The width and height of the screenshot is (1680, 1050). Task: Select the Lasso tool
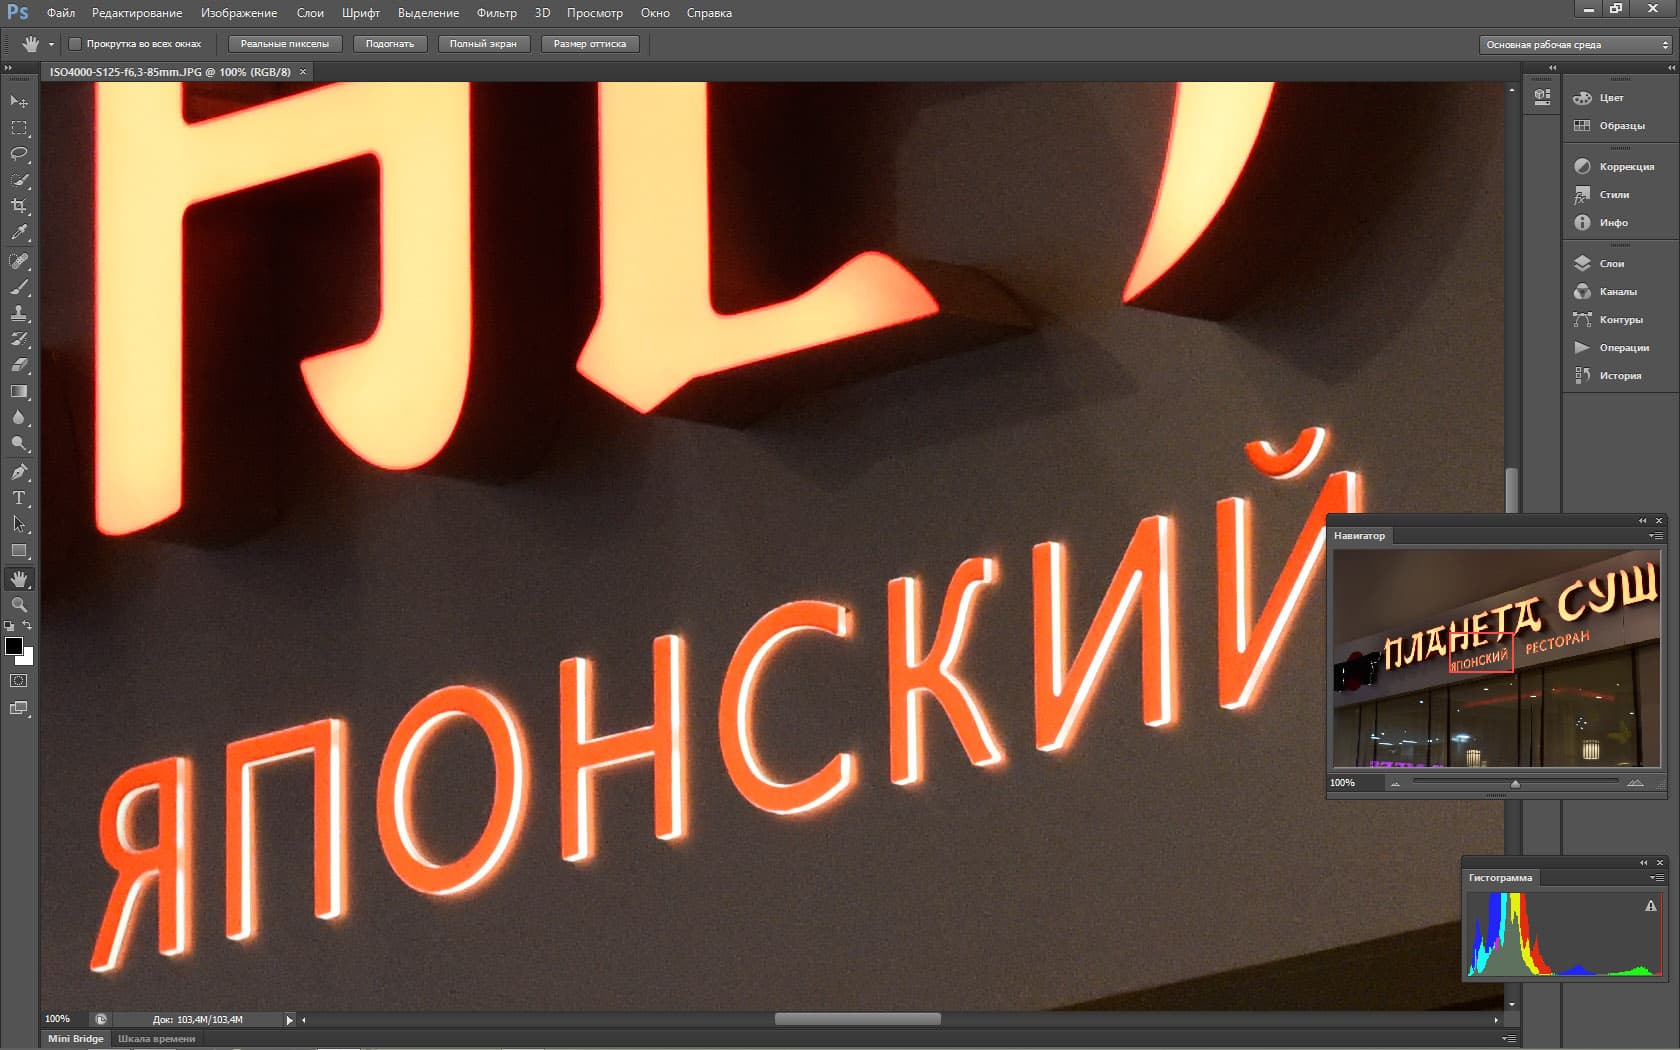point(19,154)
